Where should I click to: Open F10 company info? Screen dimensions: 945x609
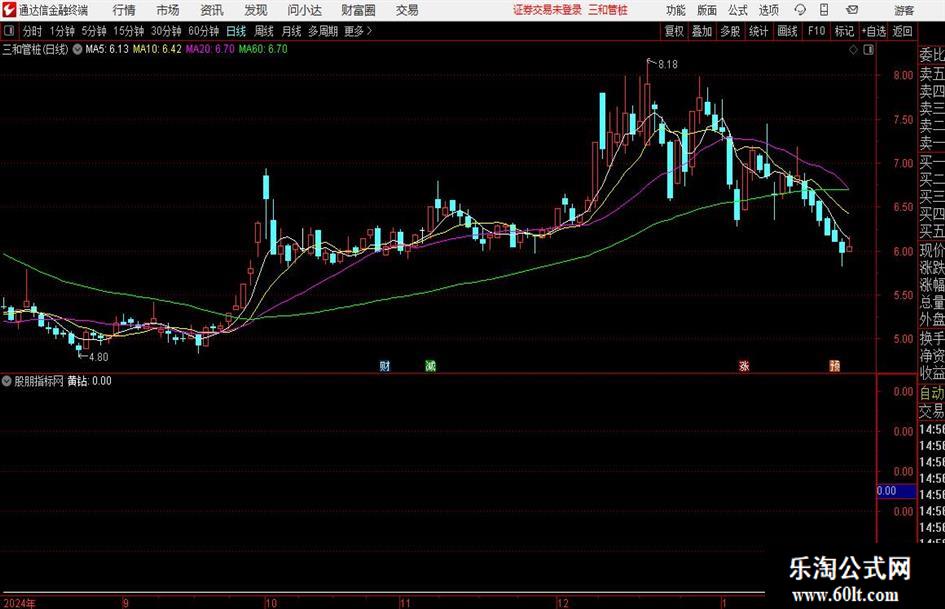(817, 31)
